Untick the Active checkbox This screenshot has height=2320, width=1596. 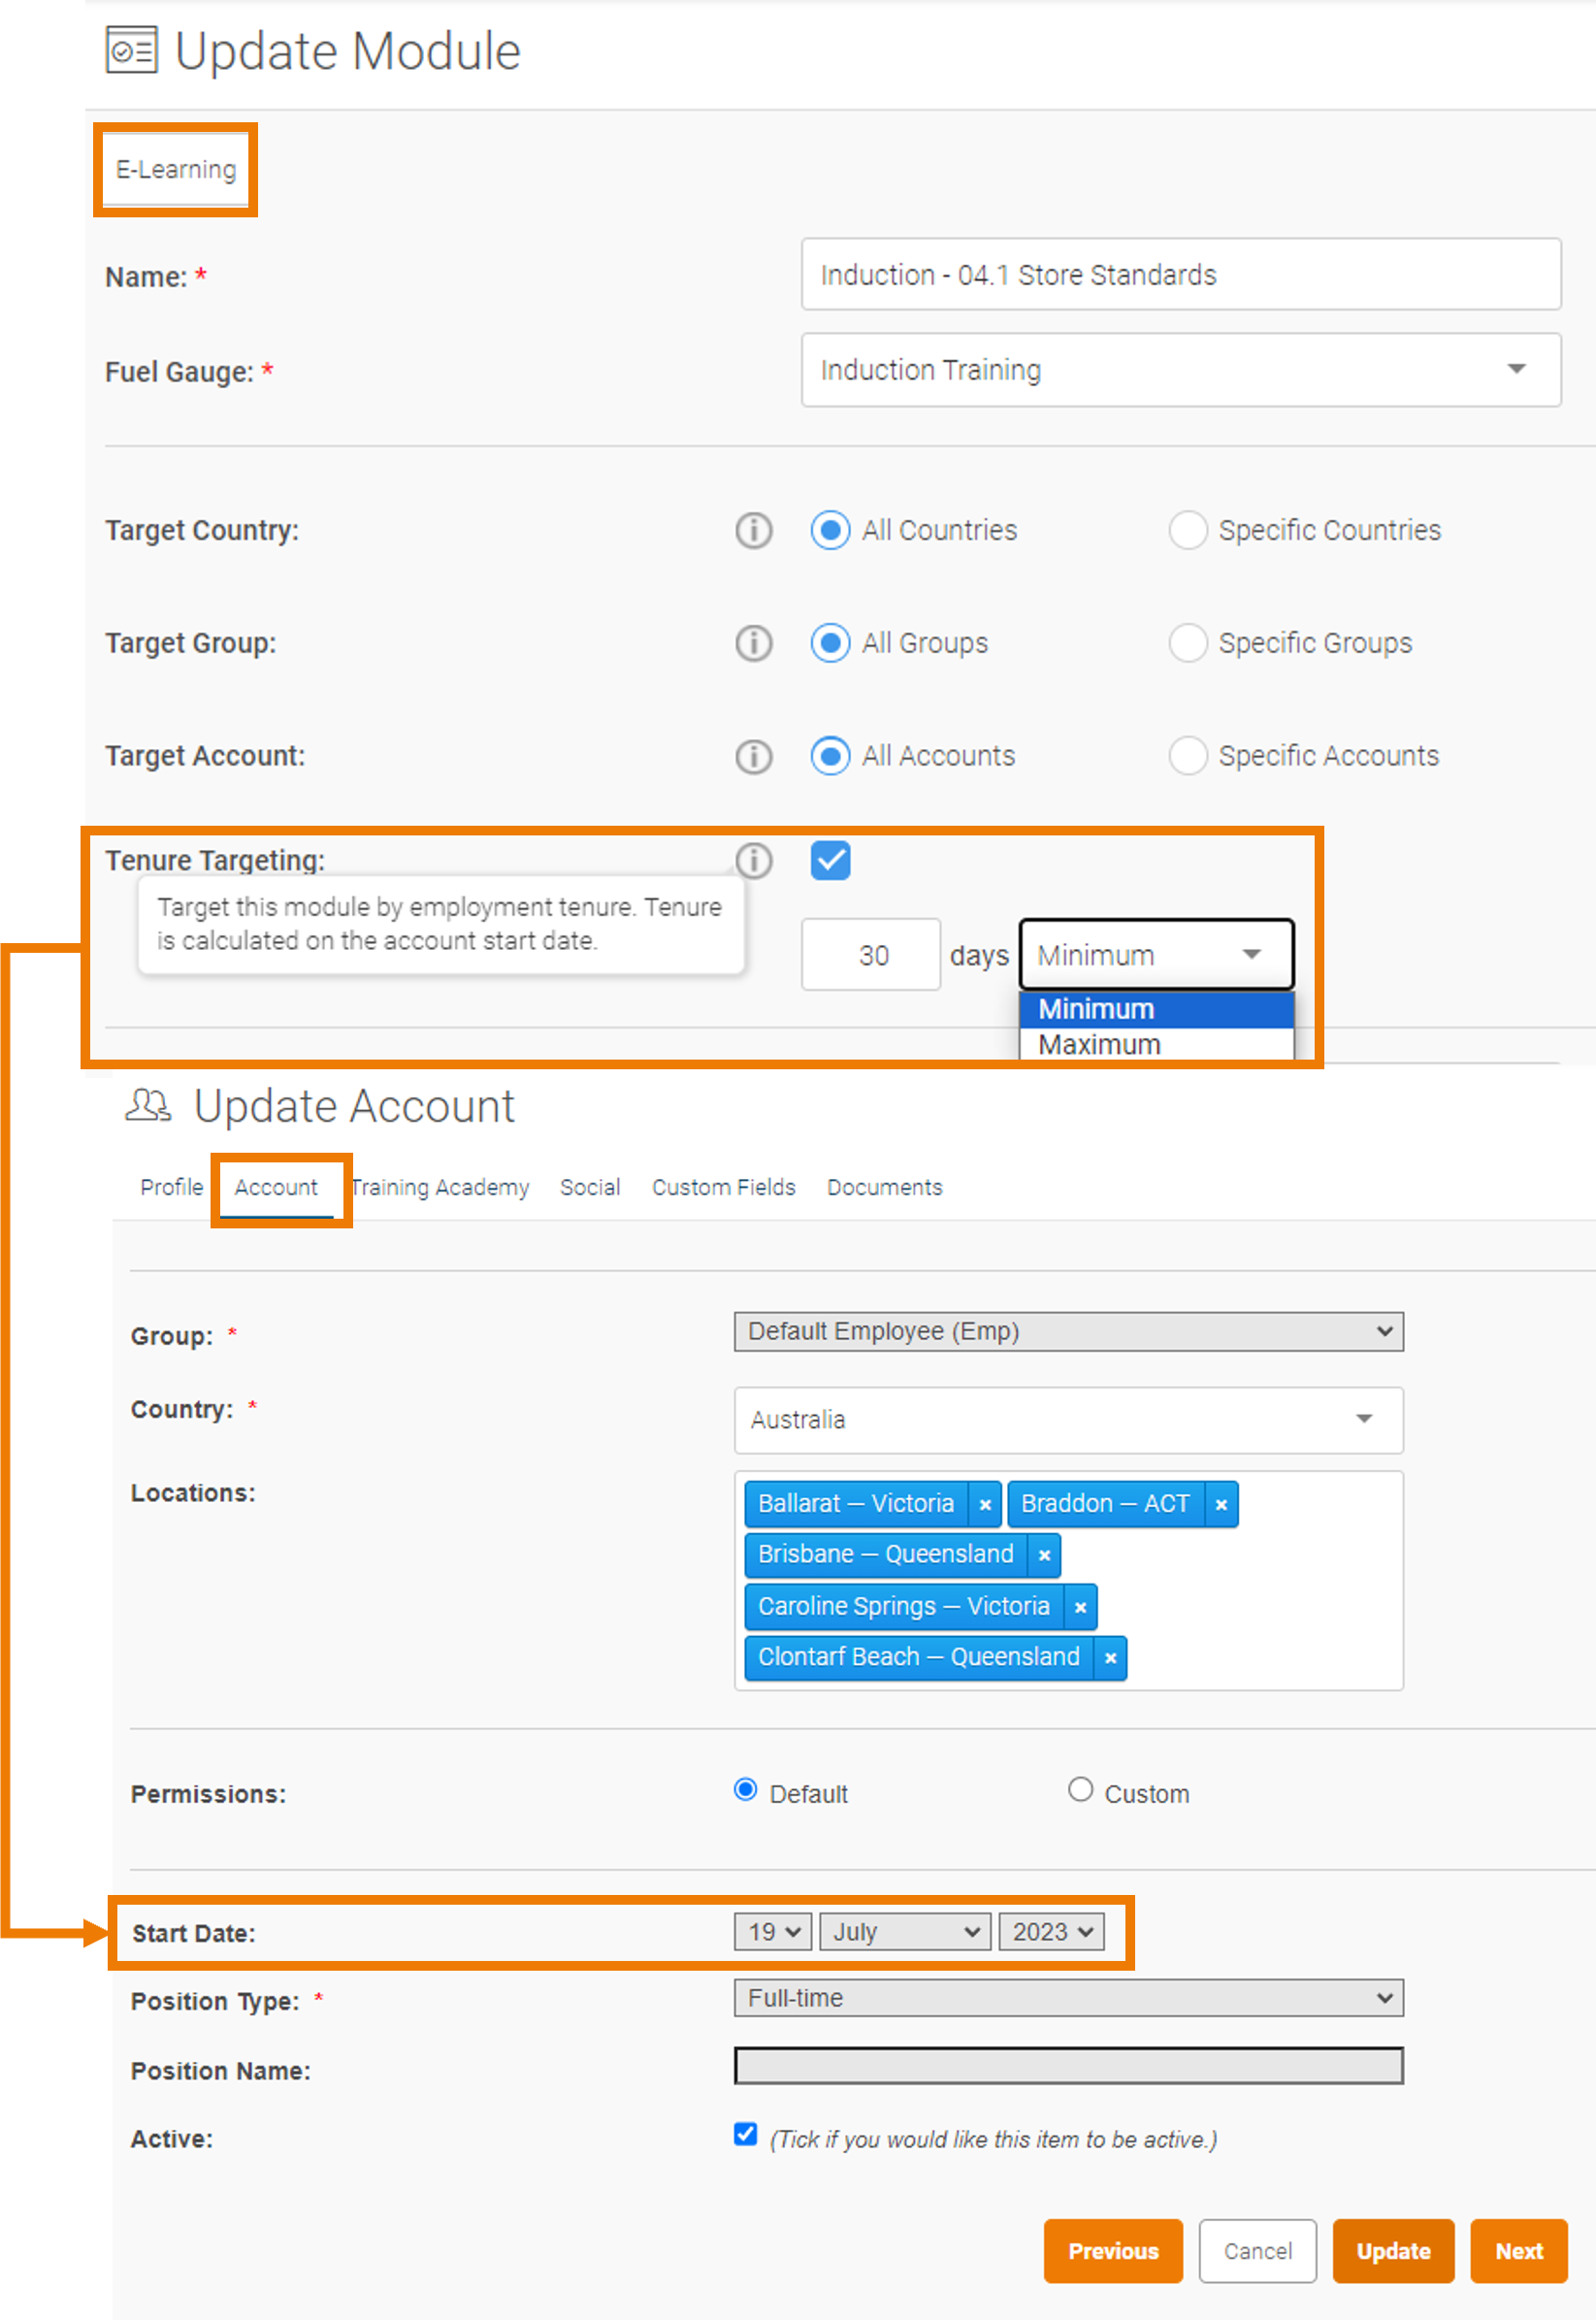coord(745,2134)
